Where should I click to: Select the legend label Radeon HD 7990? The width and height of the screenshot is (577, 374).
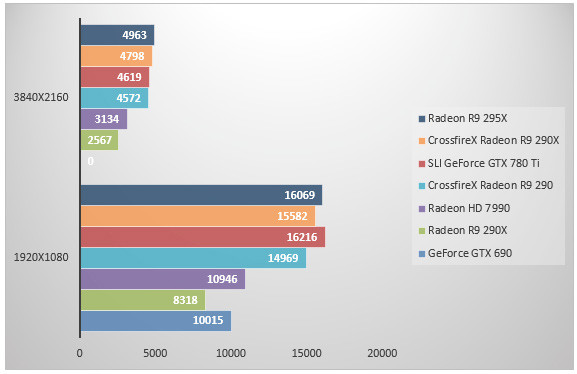469,208
